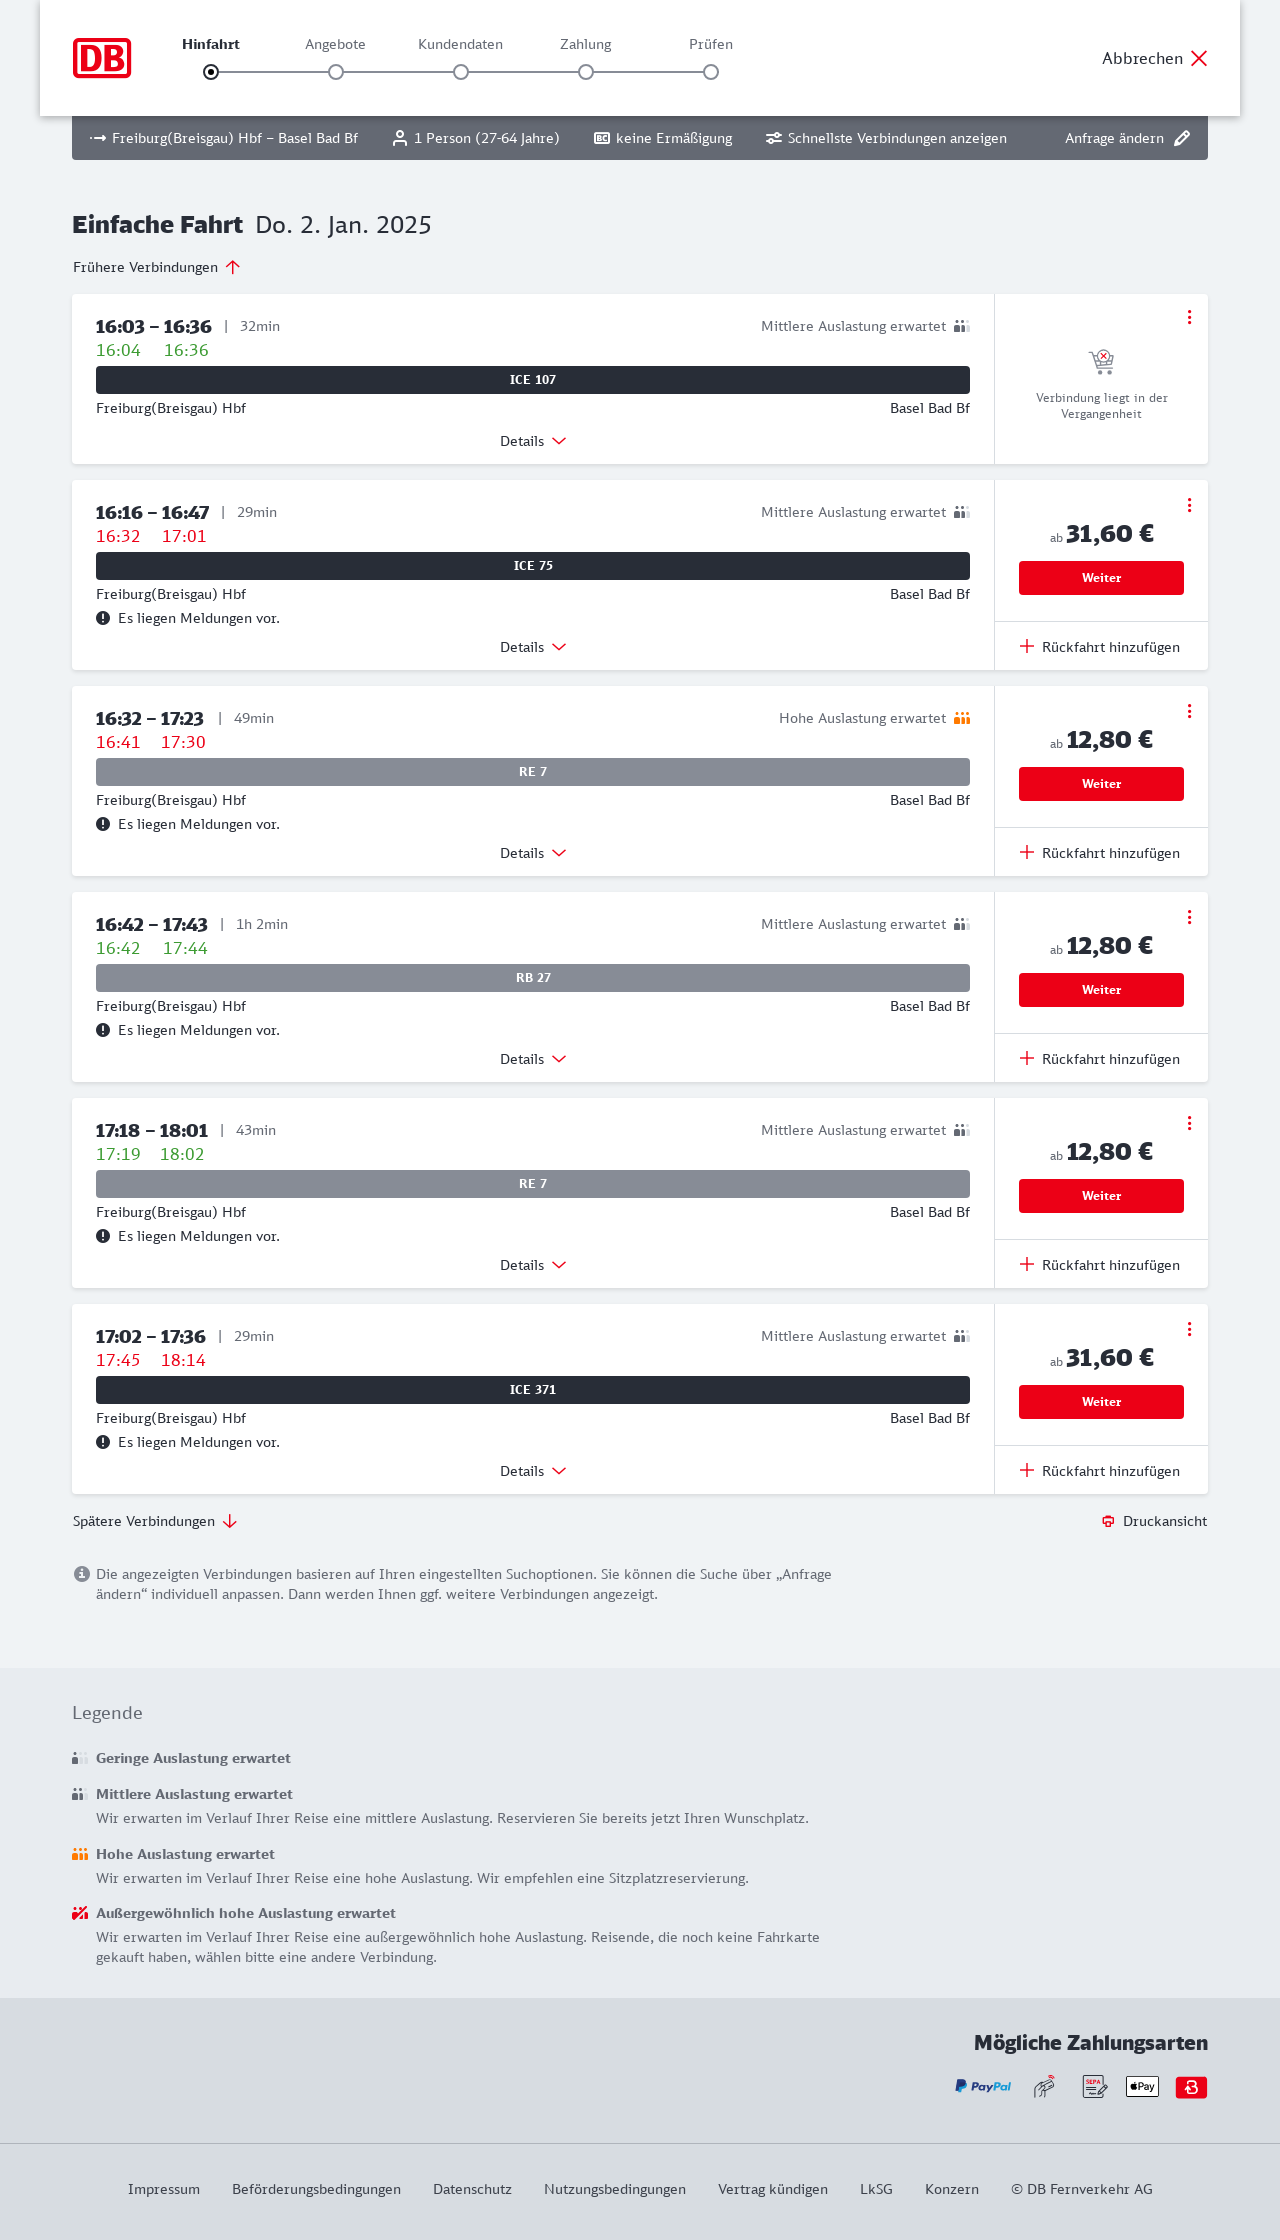Expand Details for RB 27 connection
1280x2240 pixels.
coord(533,1059)
